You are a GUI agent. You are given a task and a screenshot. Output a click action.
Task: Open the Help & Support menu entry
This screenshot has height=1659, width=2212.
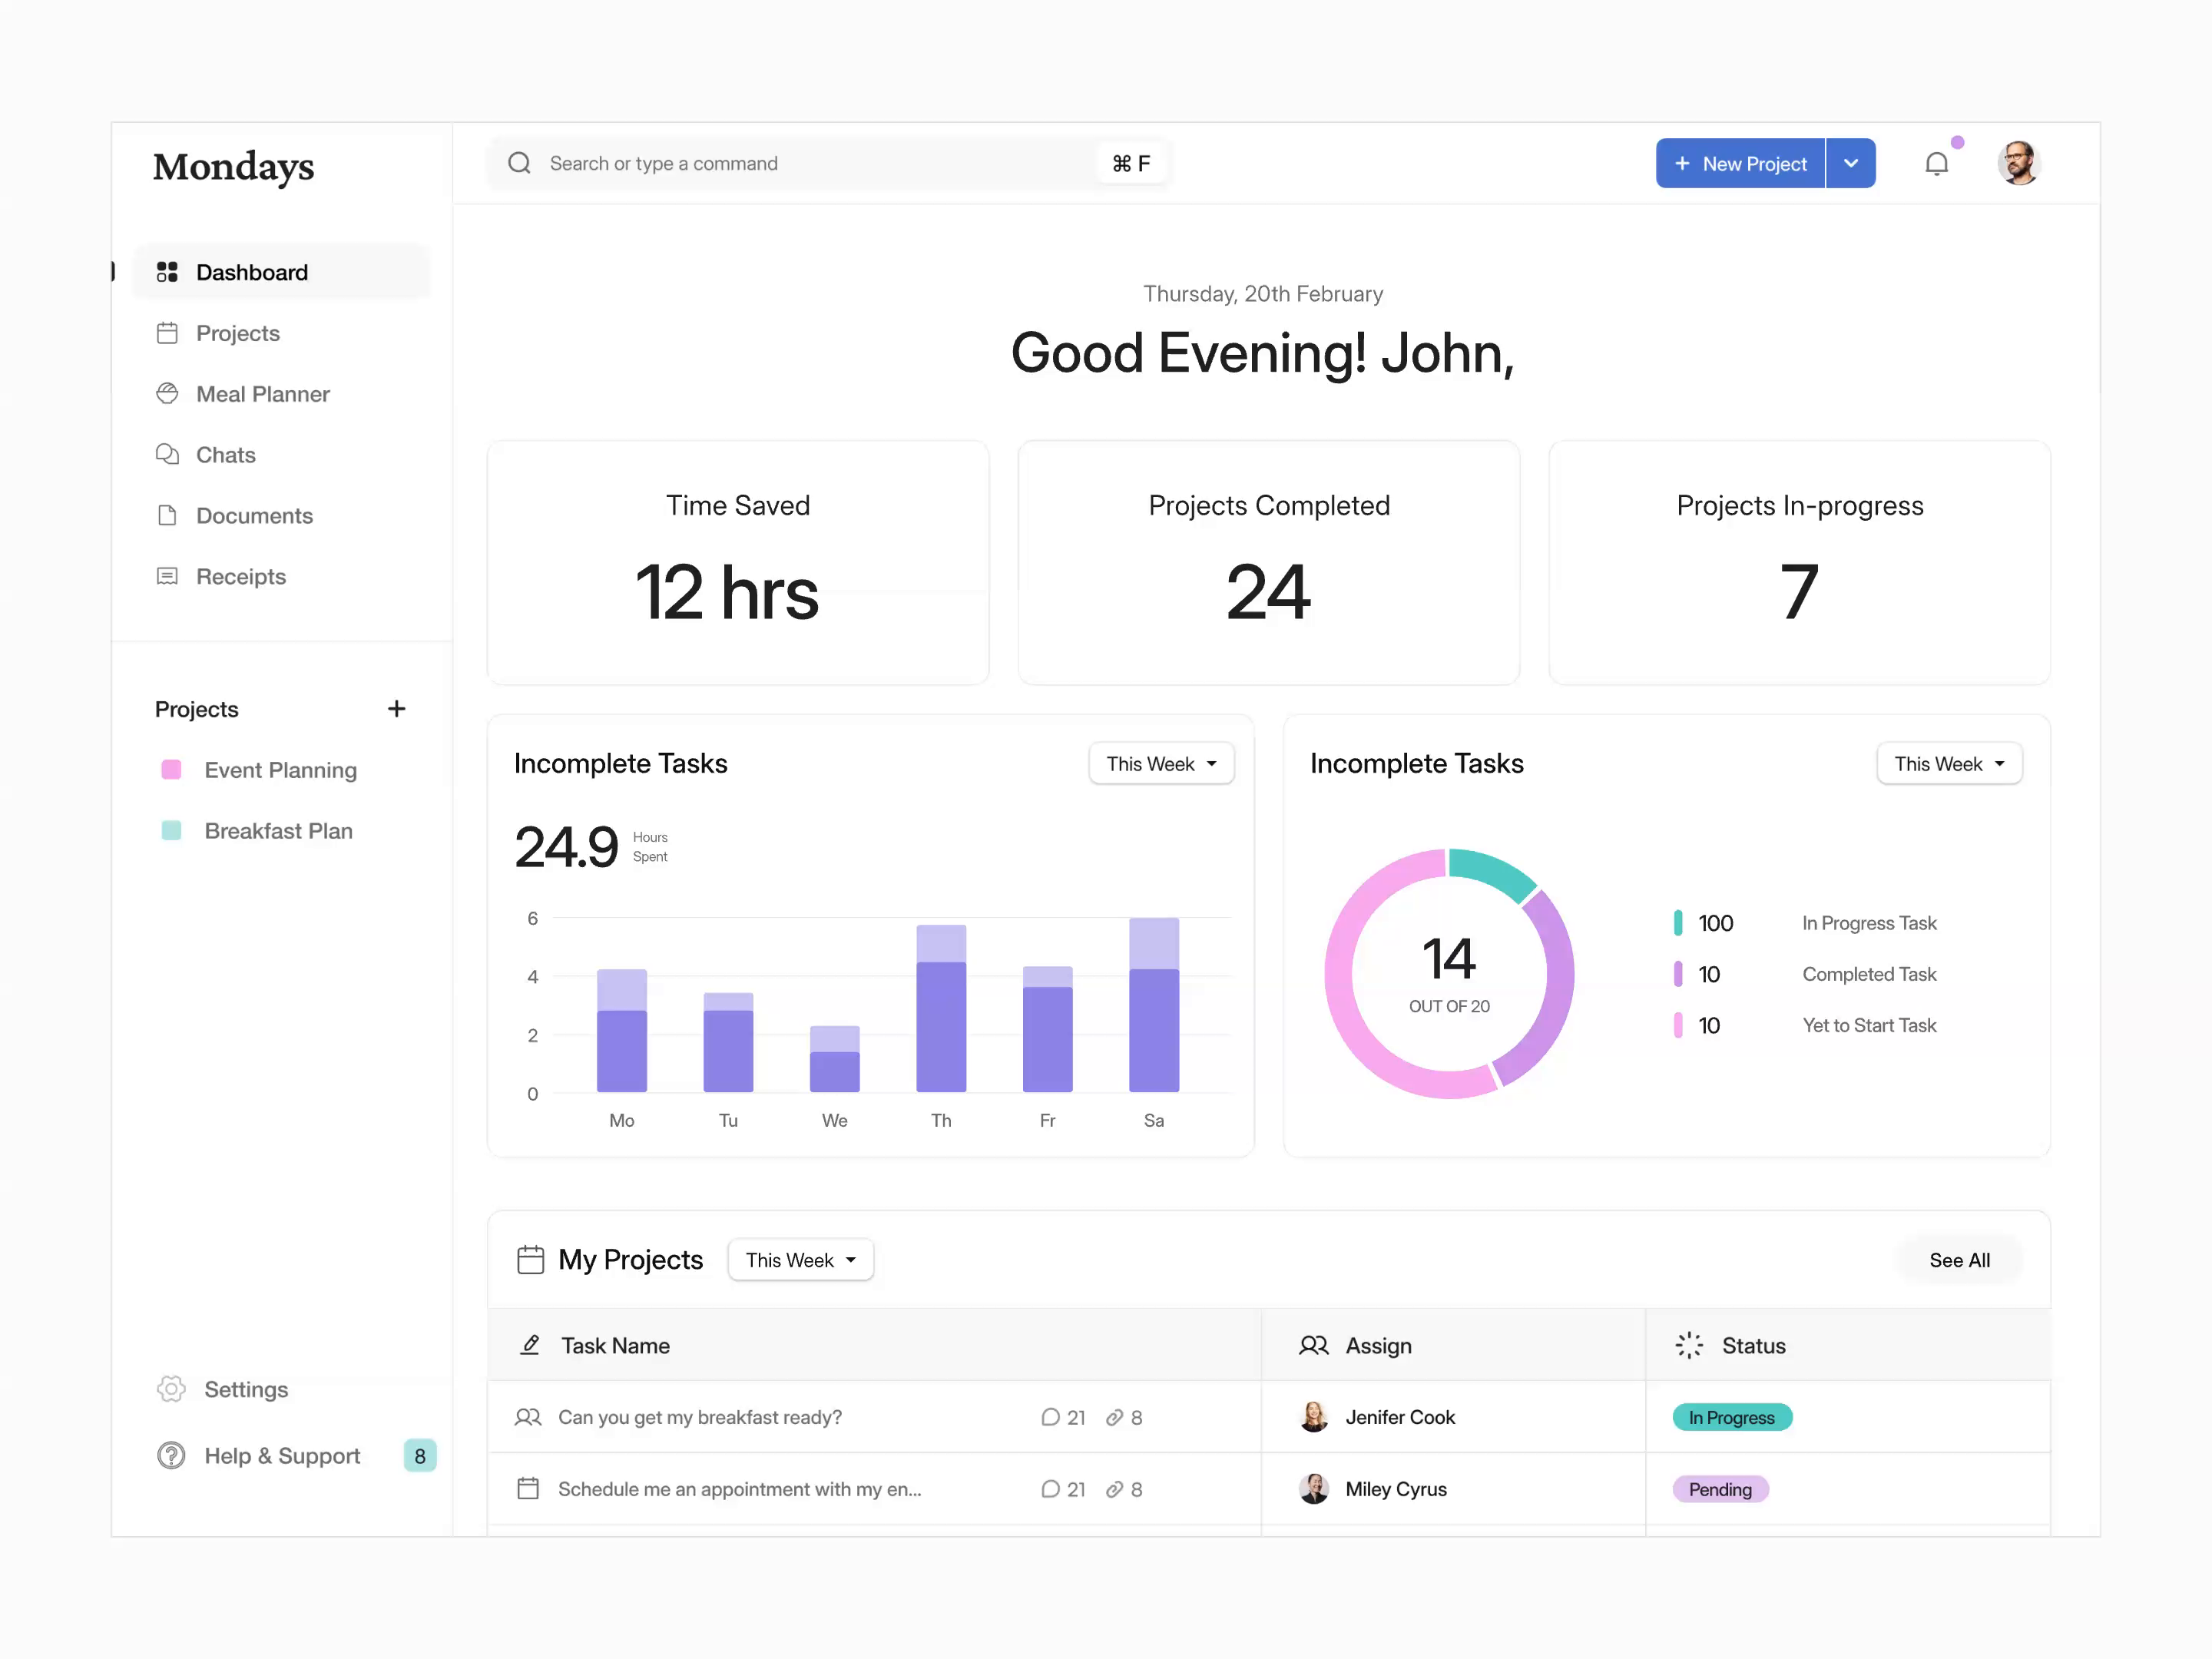[x=281, y=1455]
